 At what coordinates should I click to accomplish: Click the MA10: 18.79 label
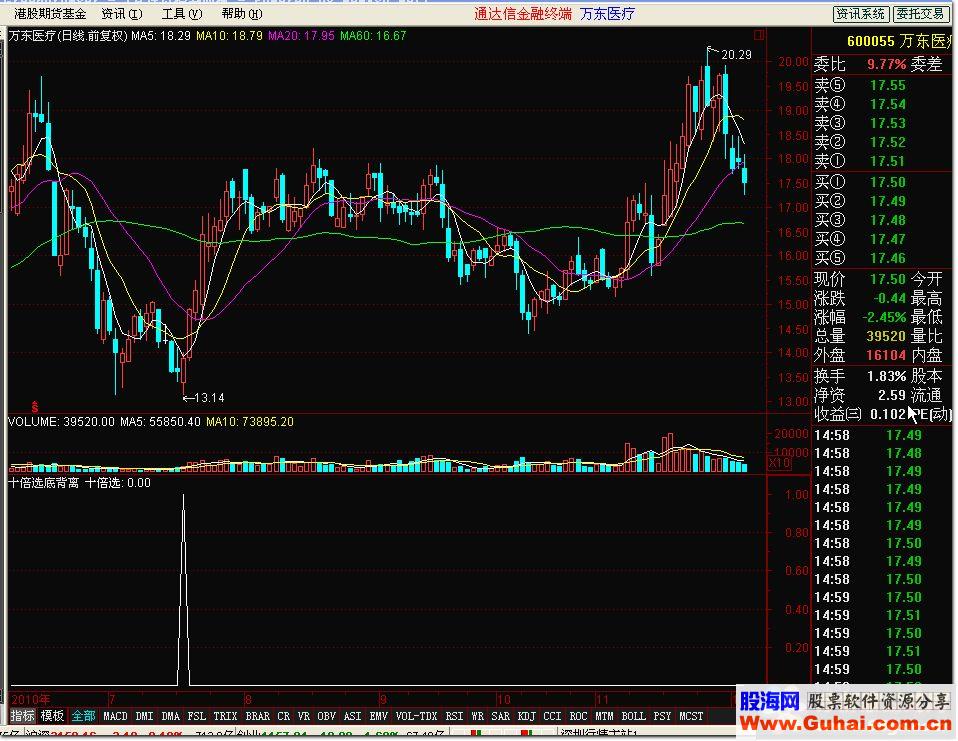(x=229, y=35)
